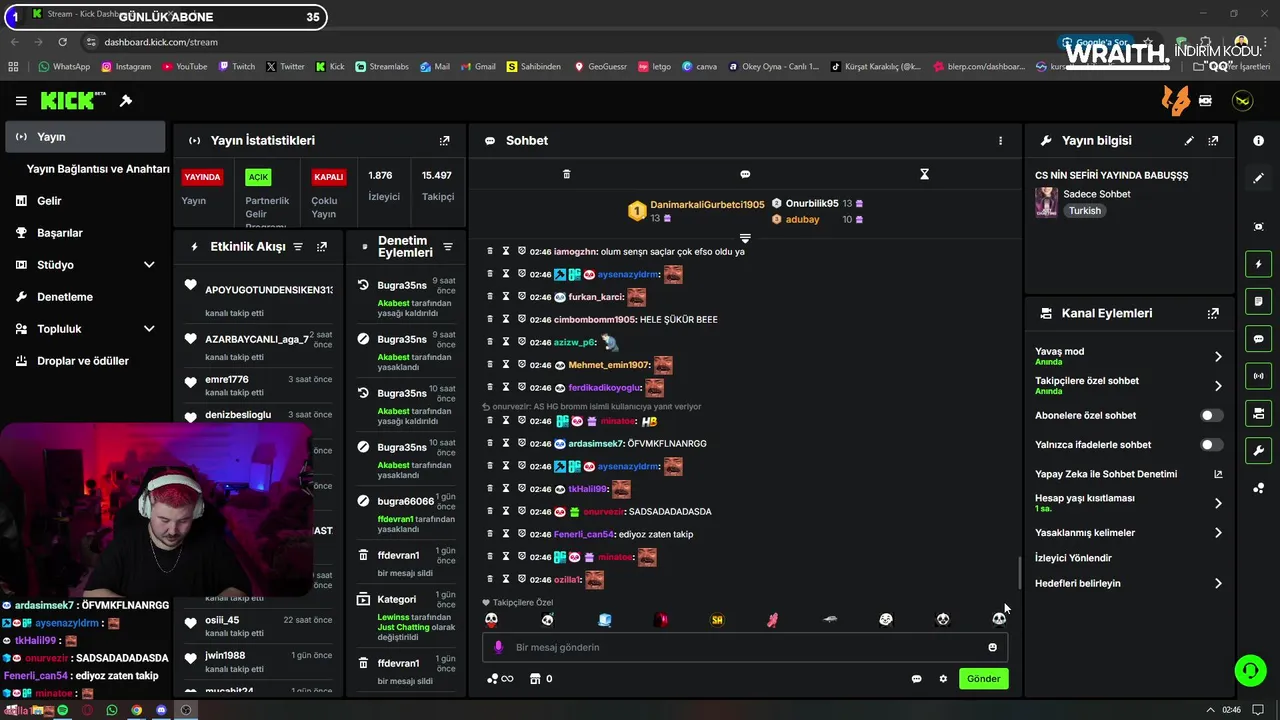Screen dimensions: 1280x720
Task: Click the three-dots icon at right sidebar bottom
Action: [x=1258, y=488]
